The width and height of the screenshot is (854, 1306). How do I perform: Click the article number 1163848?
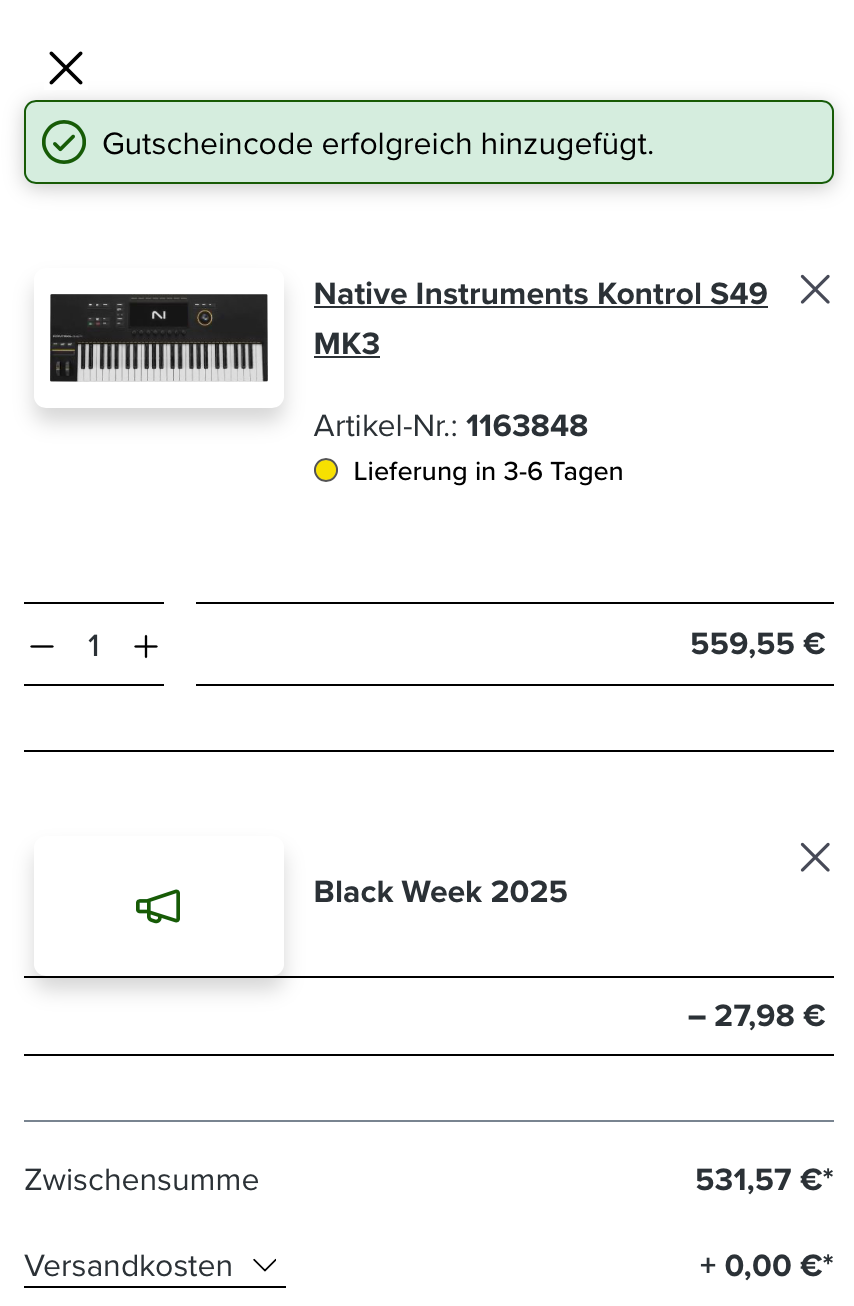click(527, 427)
